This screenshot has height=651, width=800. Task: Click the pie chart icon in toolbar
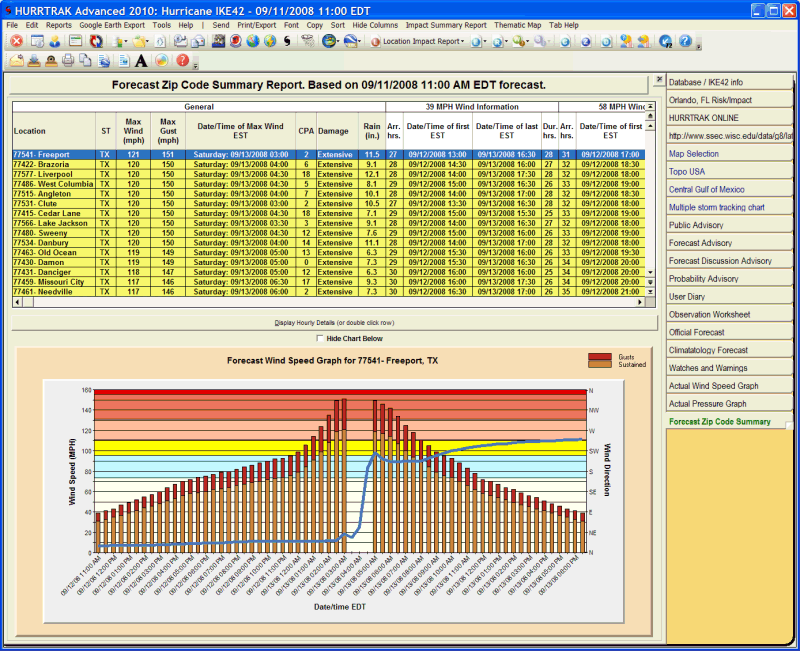click(160, 62)
